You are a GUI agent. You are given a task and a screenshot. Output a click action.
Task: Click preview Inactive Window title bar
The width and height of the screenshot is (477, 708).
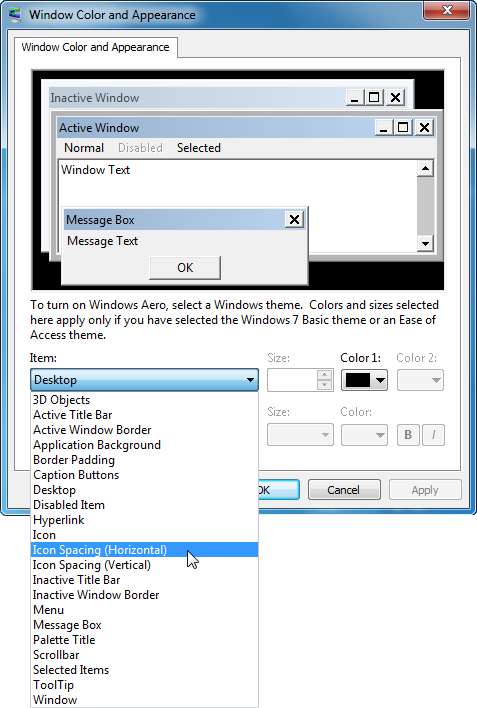point(196,98)
